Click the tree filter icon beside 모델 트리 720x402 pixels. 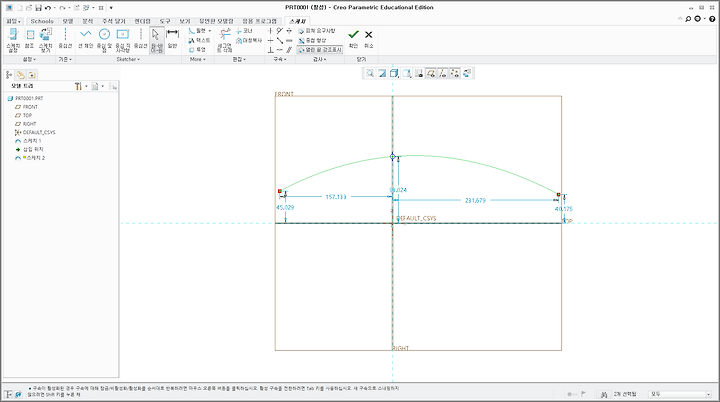(113, 86)
